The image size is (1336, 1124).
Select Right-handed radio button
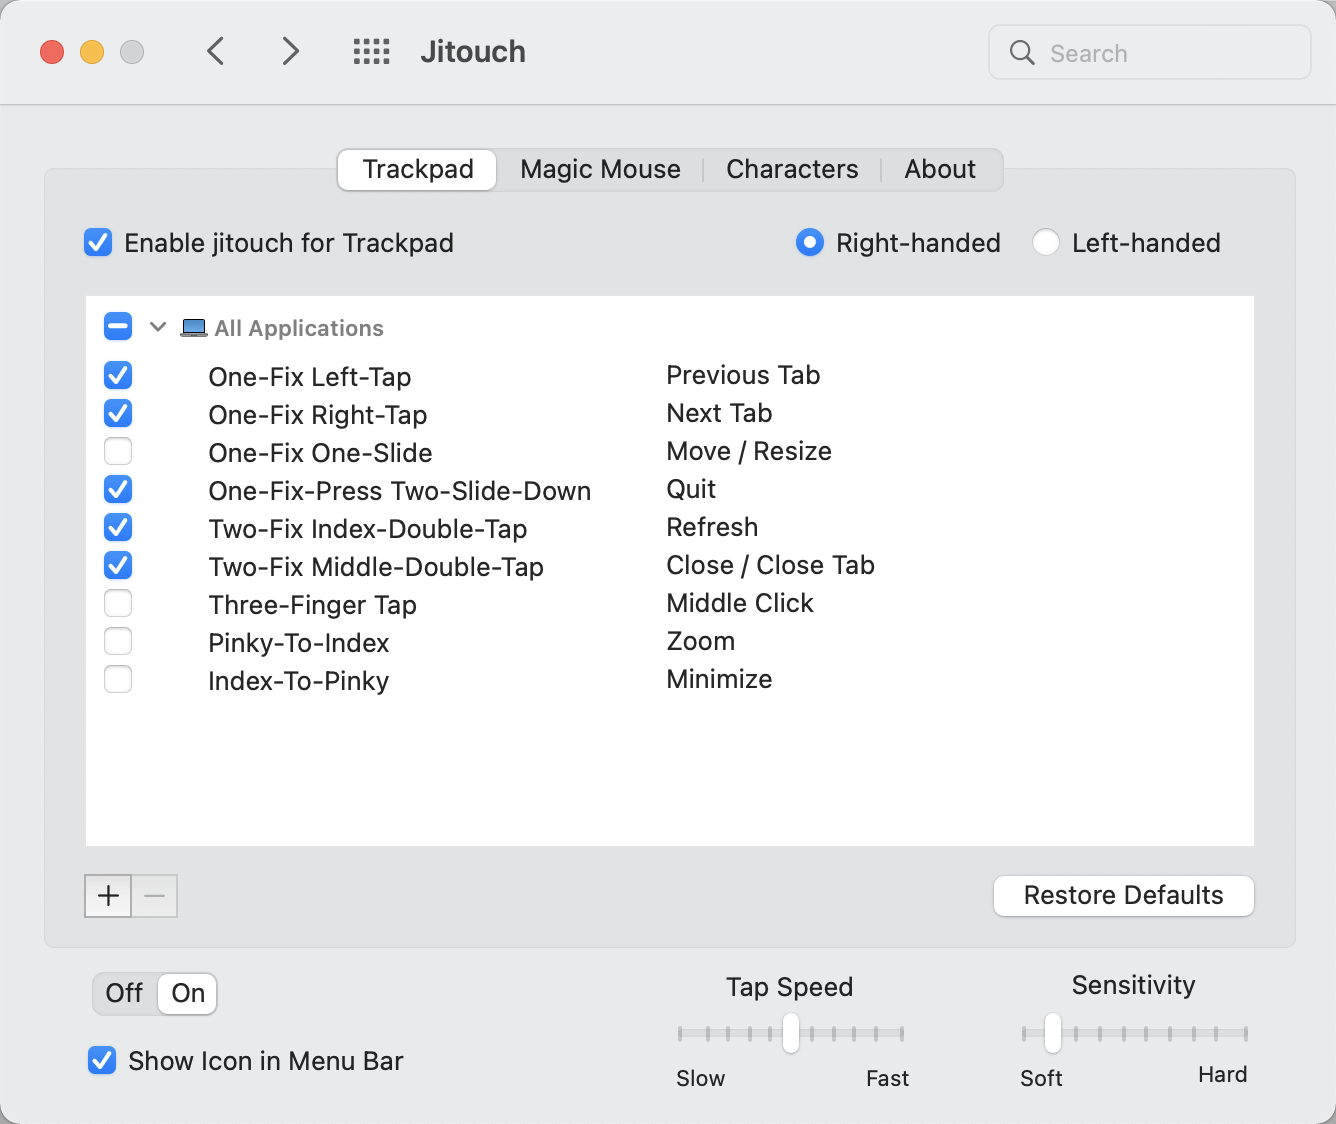810,243
